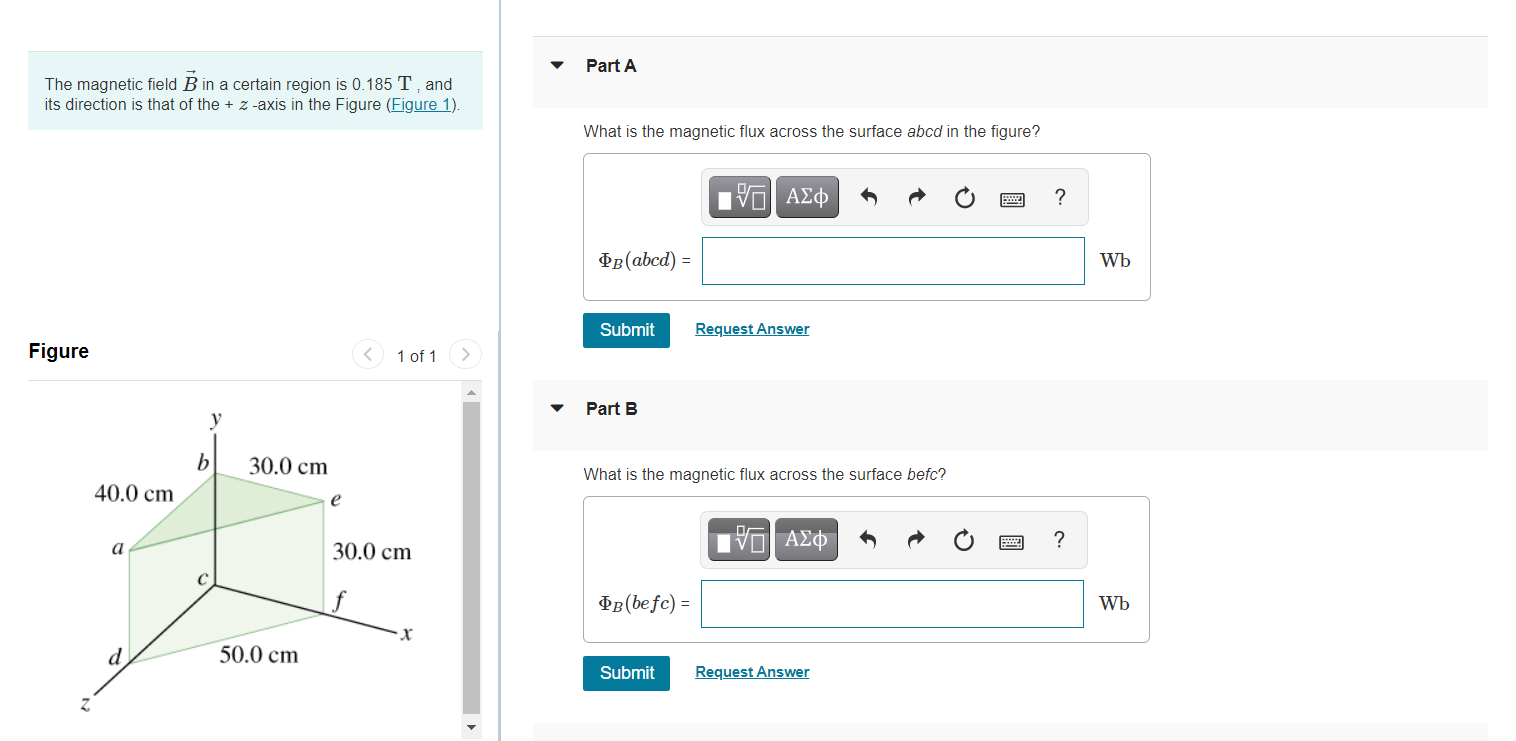Click the prism figure diagram
Image resolution: width=1516 pixels, height=741 pixels.
coord(245,562)
